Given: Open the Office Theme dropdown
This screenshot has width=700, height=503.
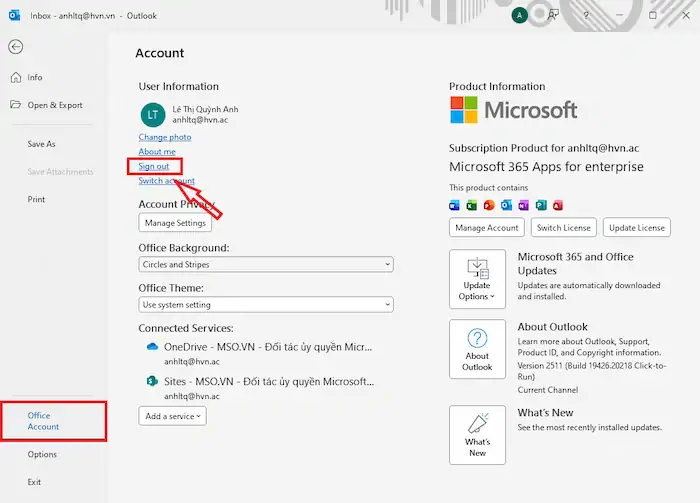Looking at the screenshot, I should pyautogui.click(x=266, y=305).
